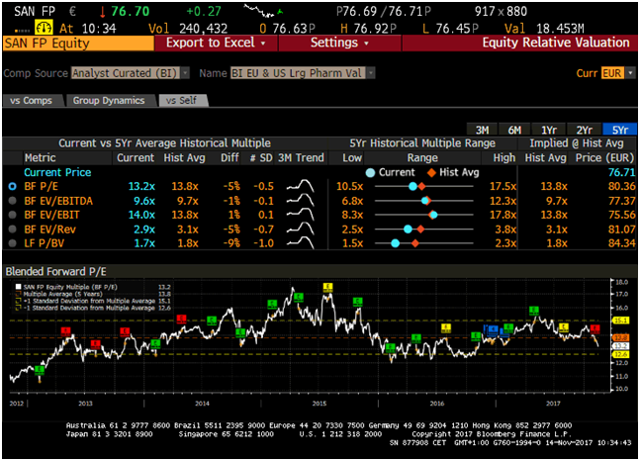This screenshot has height=461, width=640.
Task: Open the intraday sparkline chart icon
Action: click(x=264, y=11)
